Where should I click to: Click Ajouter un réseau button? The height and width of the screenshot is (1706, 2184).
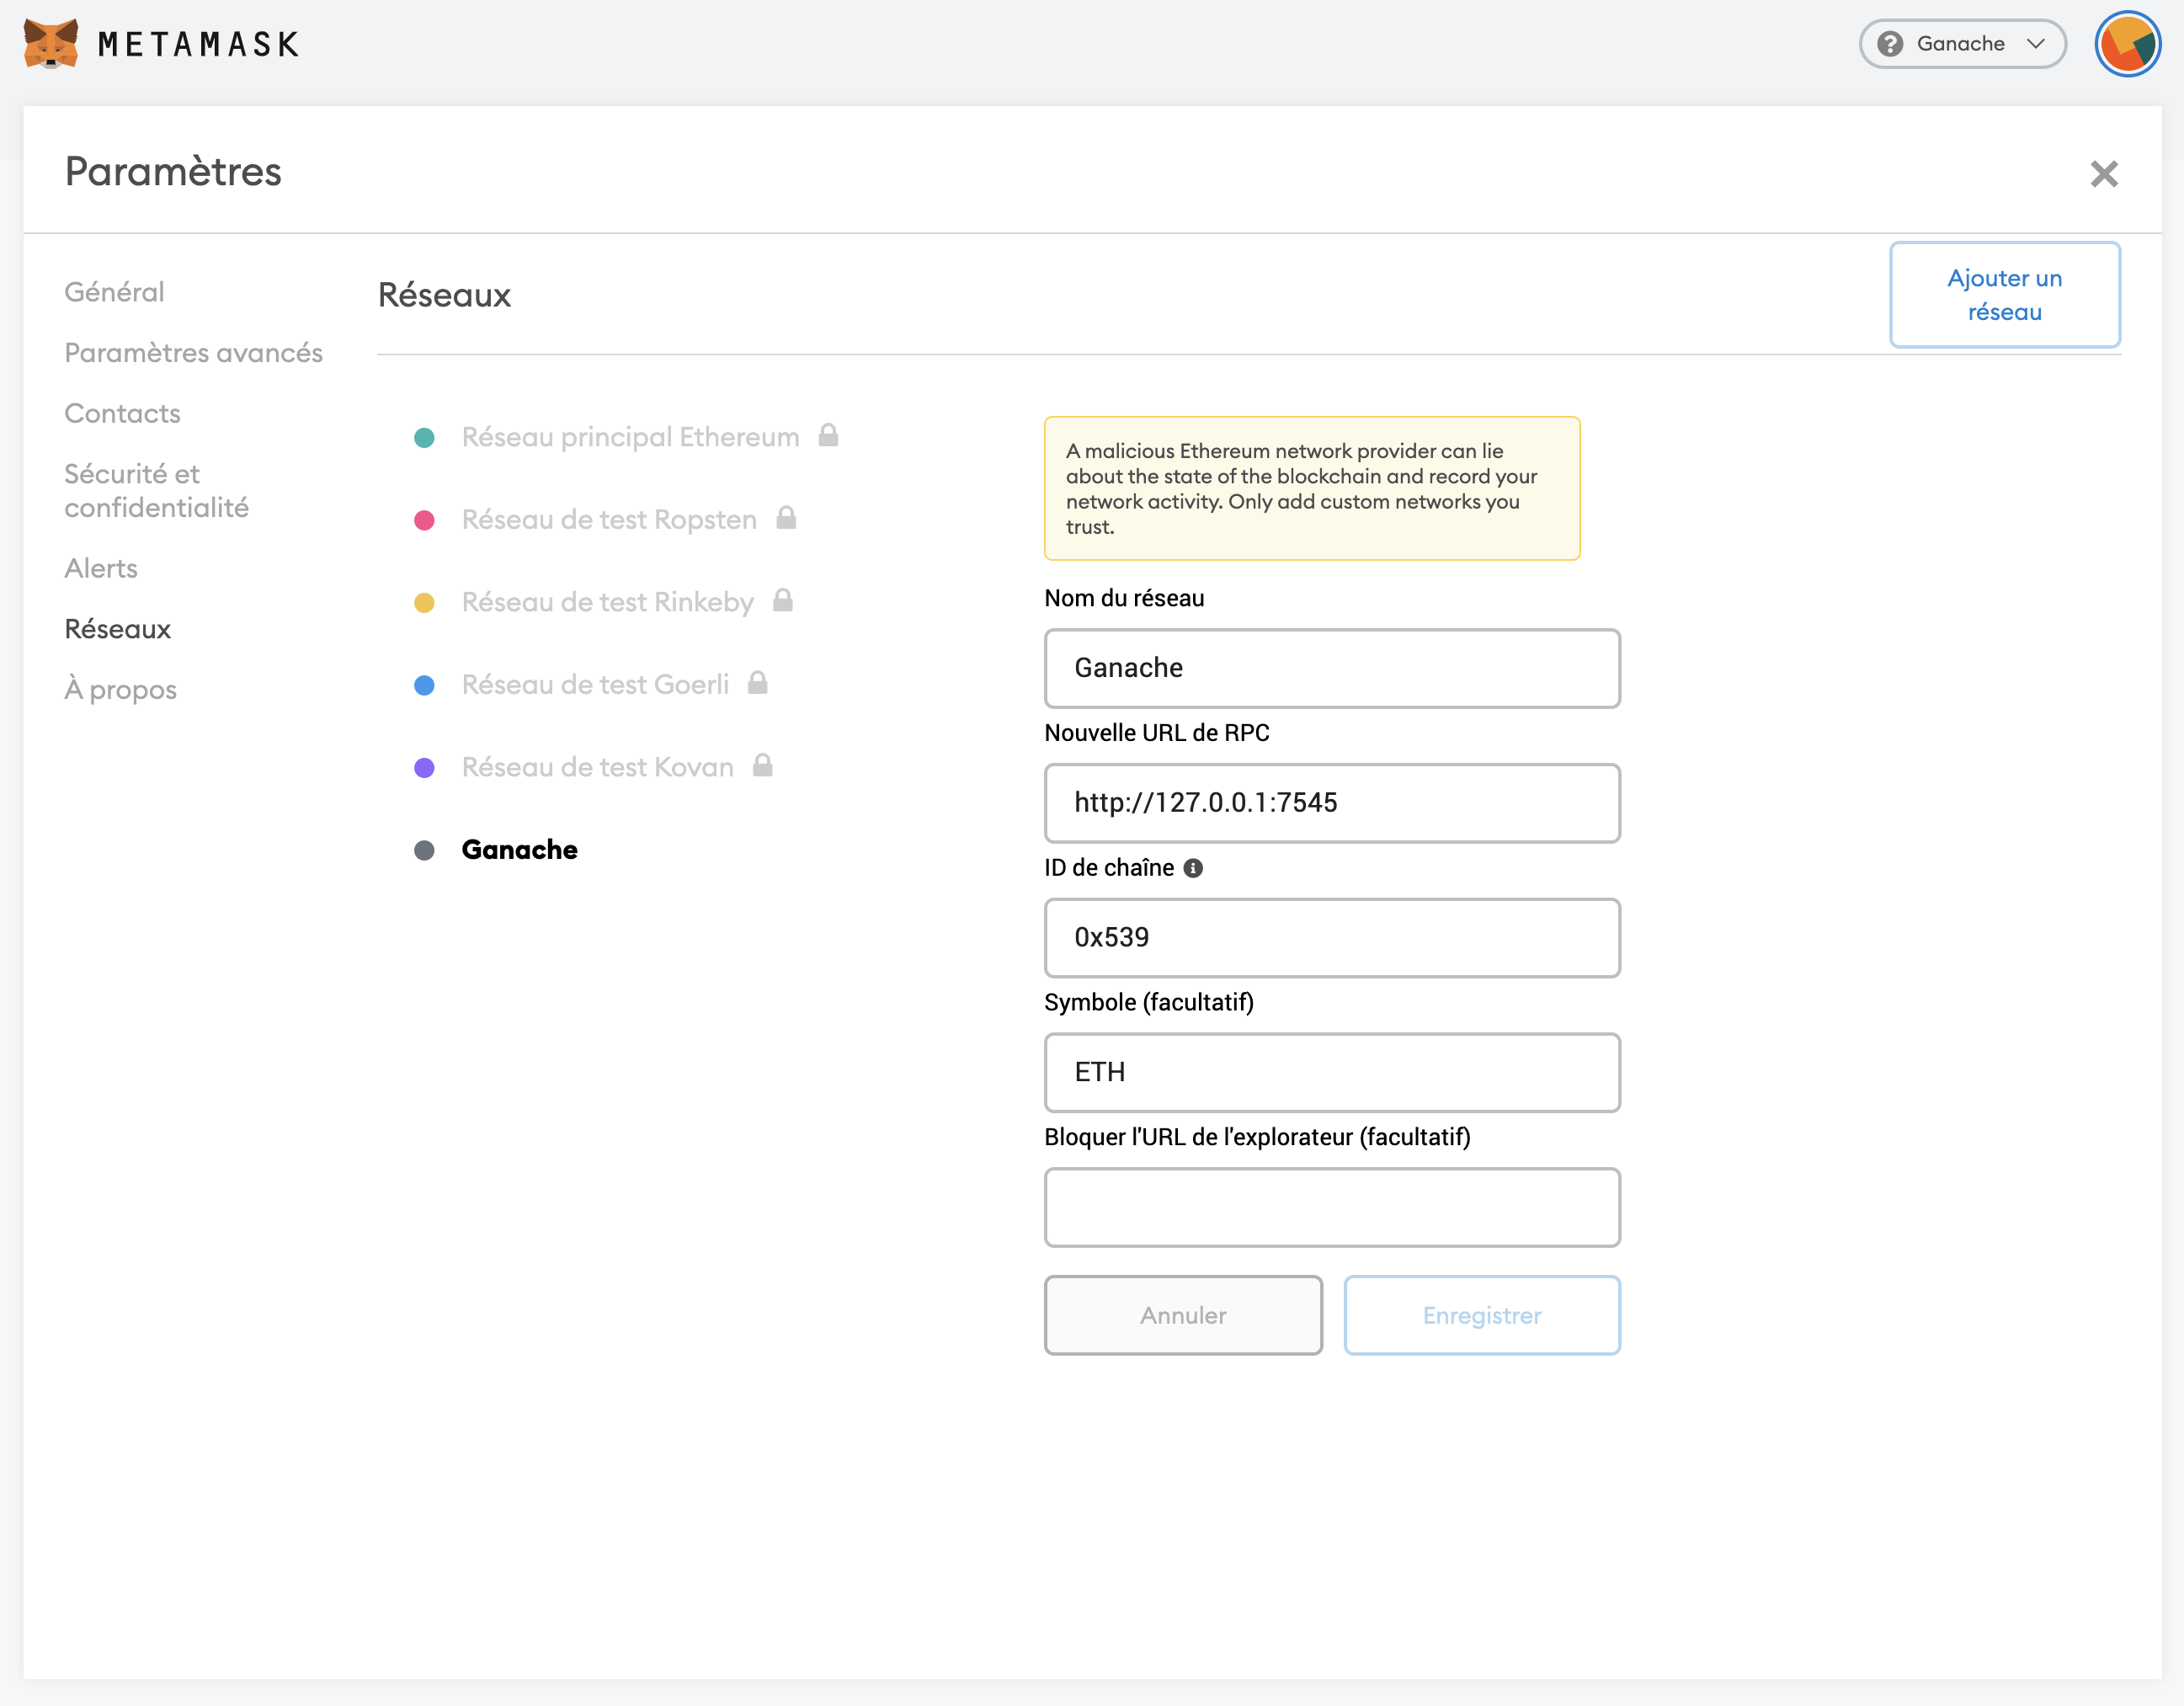pyautogui.click(x=2004, y=295)
